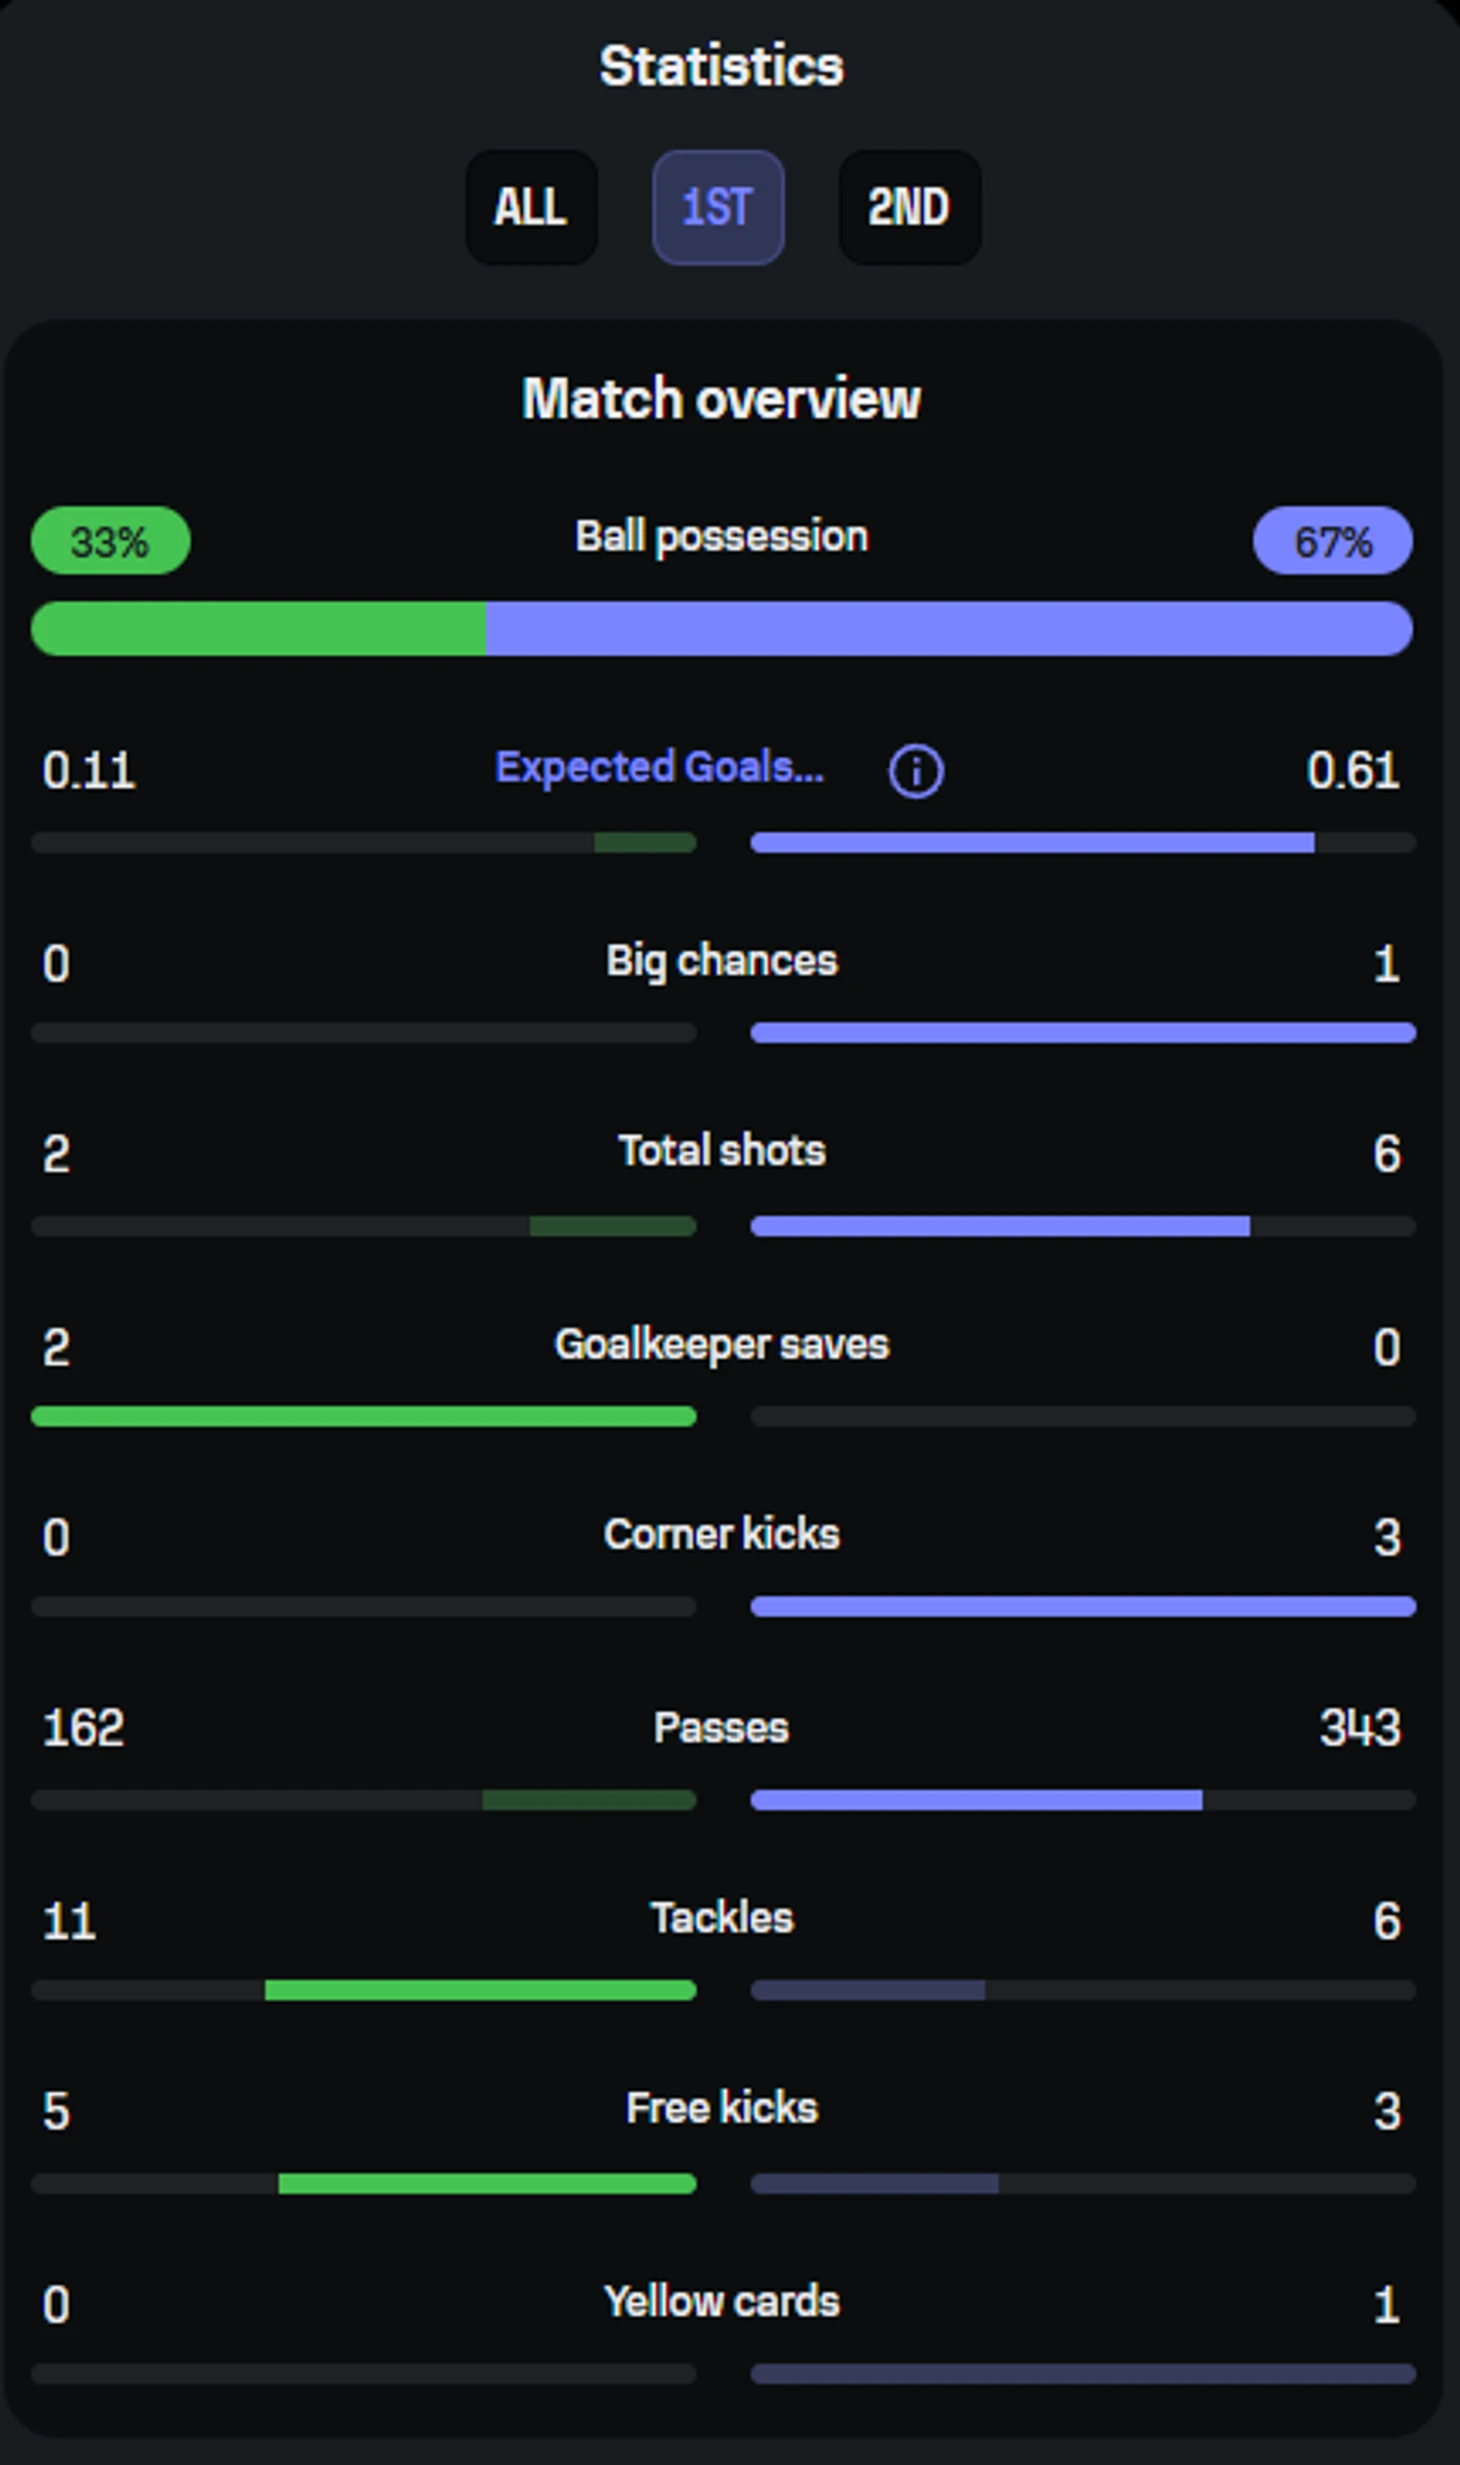Click the green Goalkeeper saves bar
Viewport: 1460px width, 2465px height.
point(363,1416)
